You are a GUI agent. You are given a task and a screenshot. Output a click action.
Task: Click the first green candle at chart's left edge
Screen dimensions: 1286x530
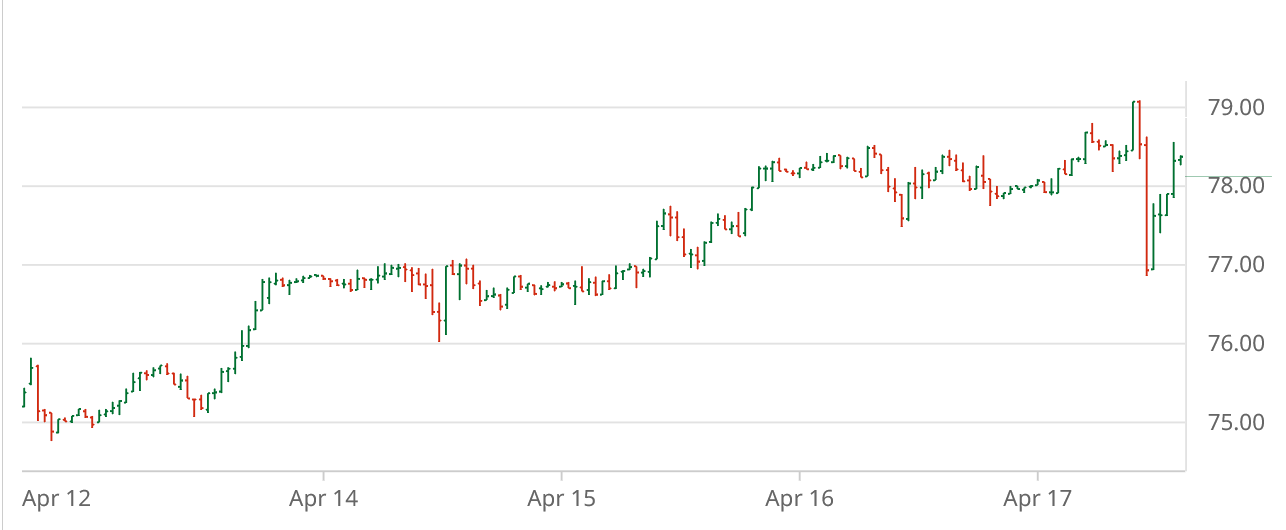tap(24, 398)
